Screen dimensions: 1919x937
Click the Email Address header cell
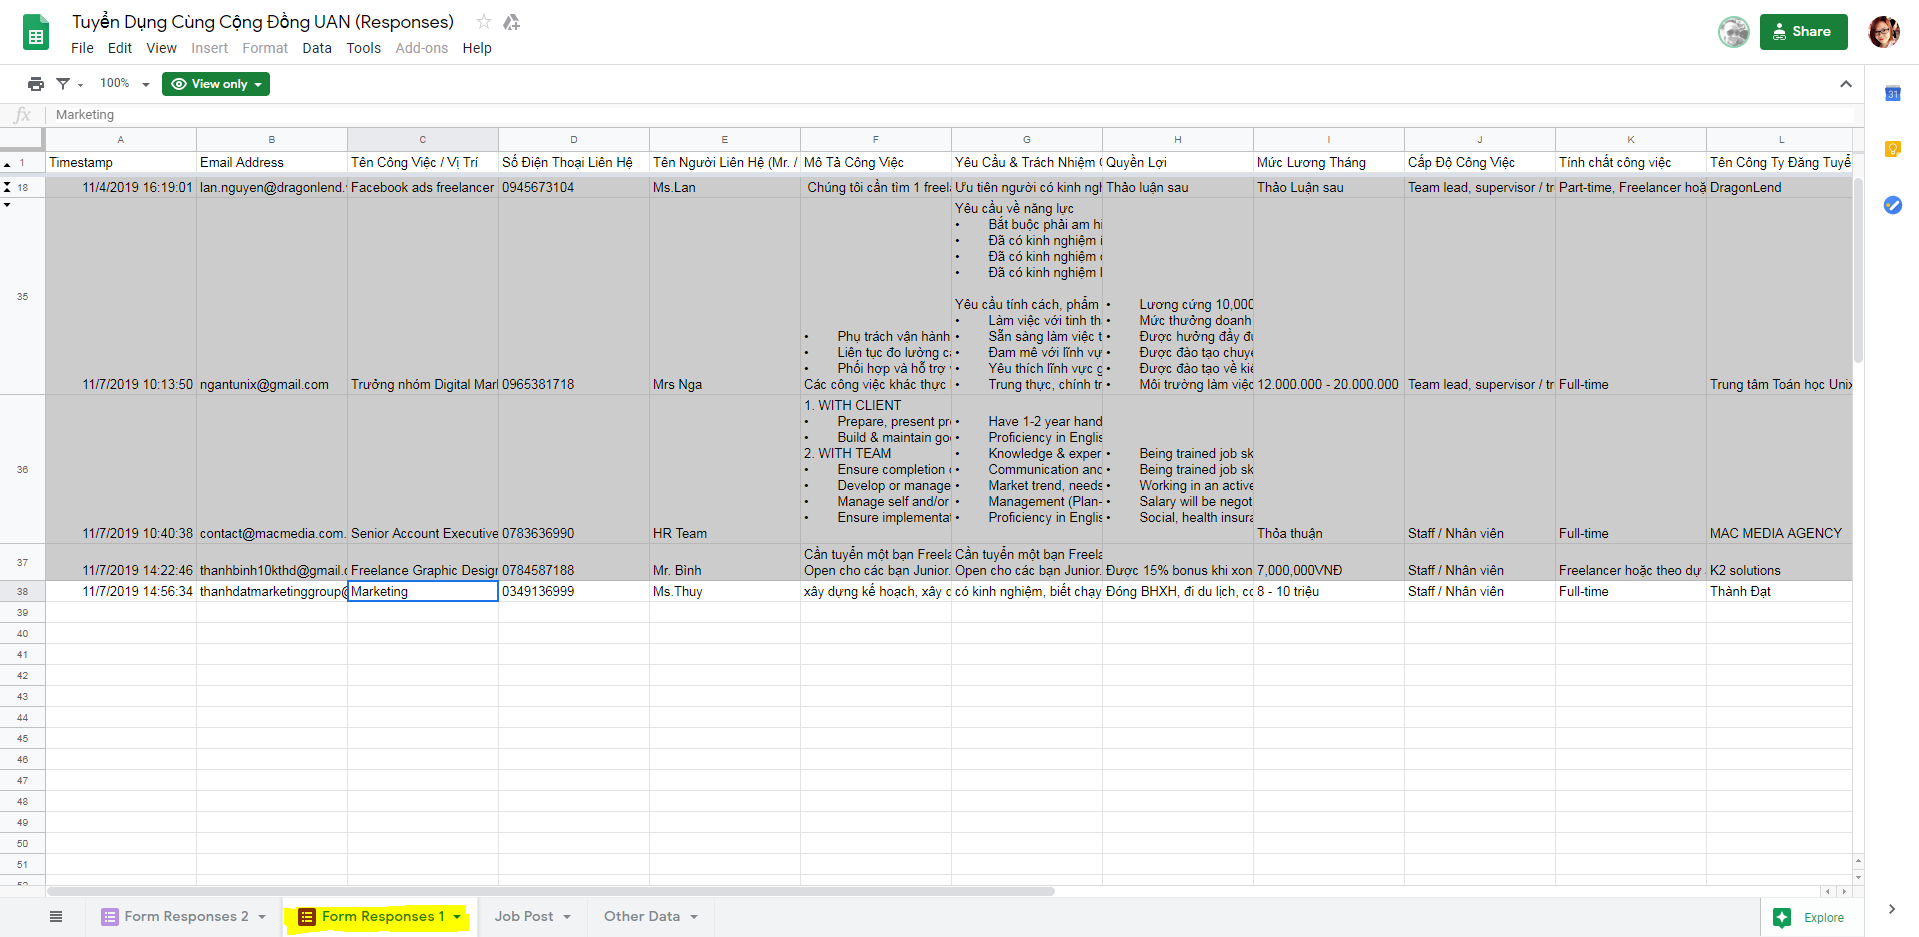point(272,163)
